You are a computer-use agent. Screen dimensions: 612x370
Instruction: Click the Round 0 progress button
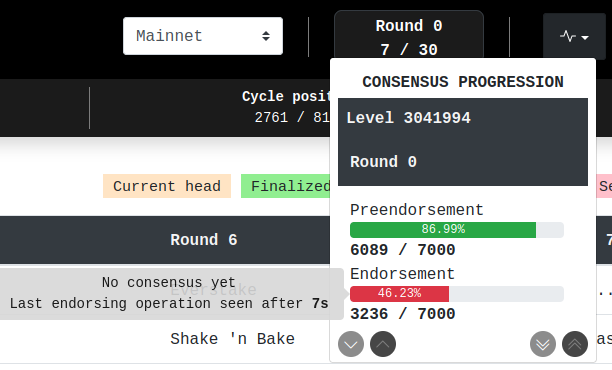(409, 36)
